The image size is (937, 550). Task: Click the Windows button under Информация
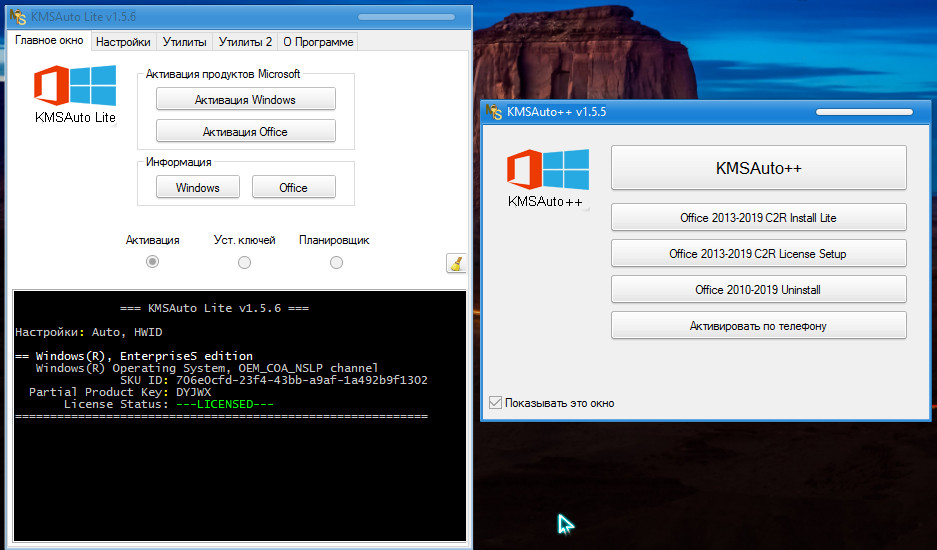click(197, 187)
